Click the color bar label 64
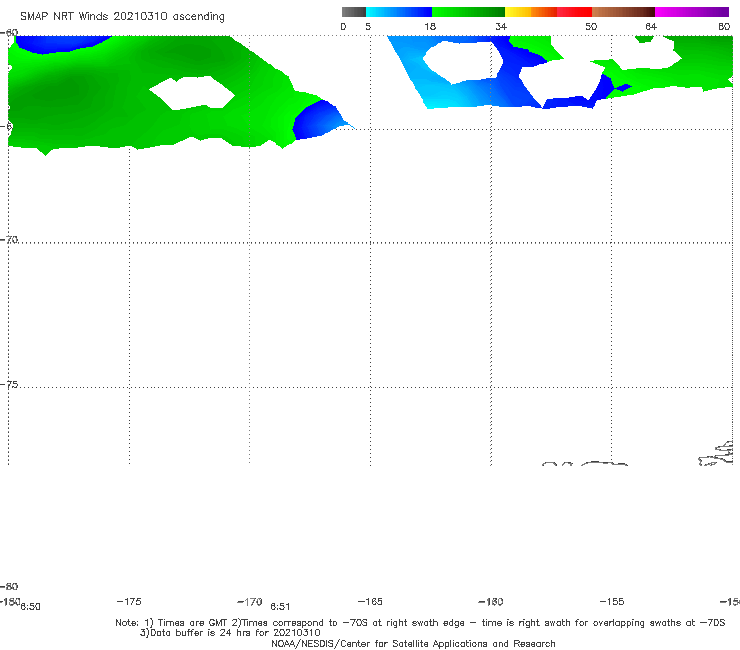Image resolution: width=740 pixels, height=650 pixels. pos(651,26)
